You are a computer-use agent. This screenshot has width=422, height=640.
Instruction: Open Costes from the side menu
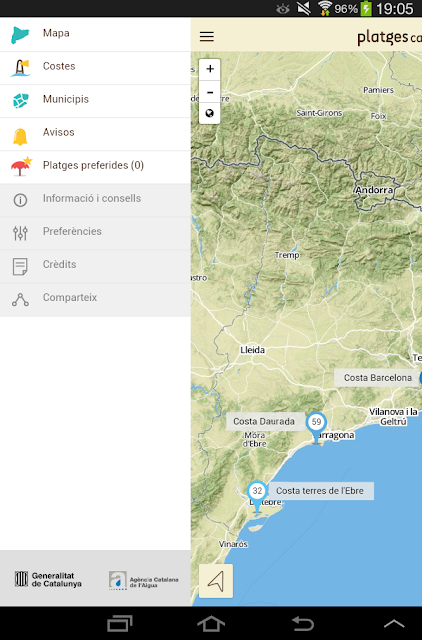pos(96,68)
